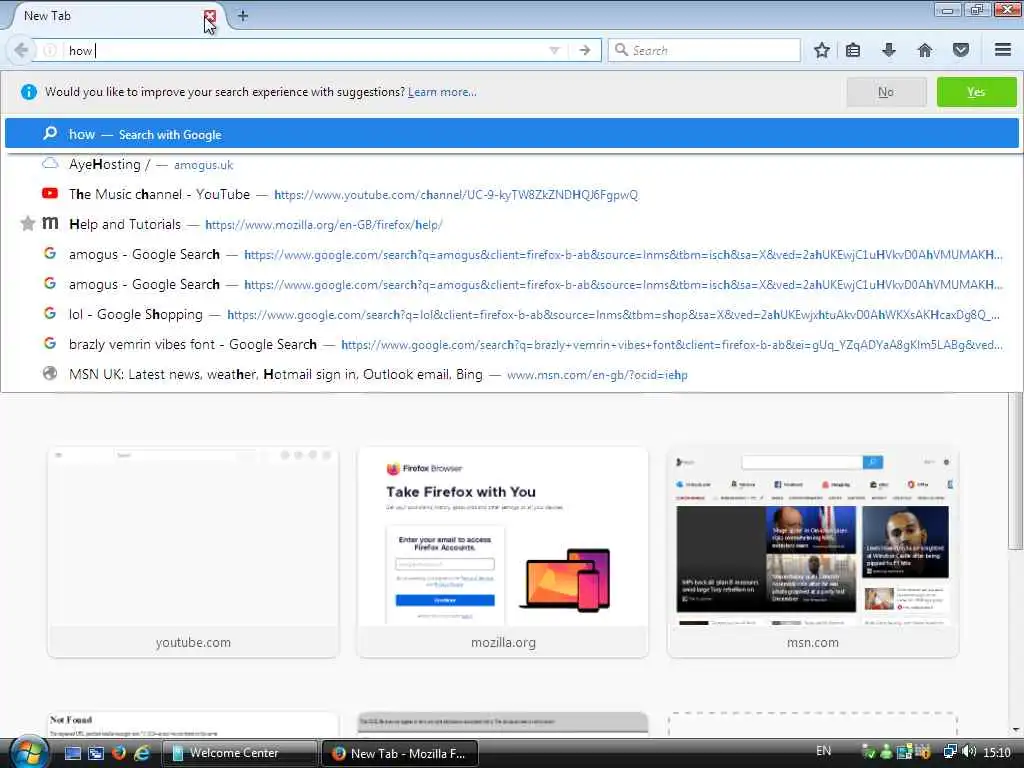Select The Music channel - YouTube suggestion
Screen dimensions: 1024x768
(511, 195)
